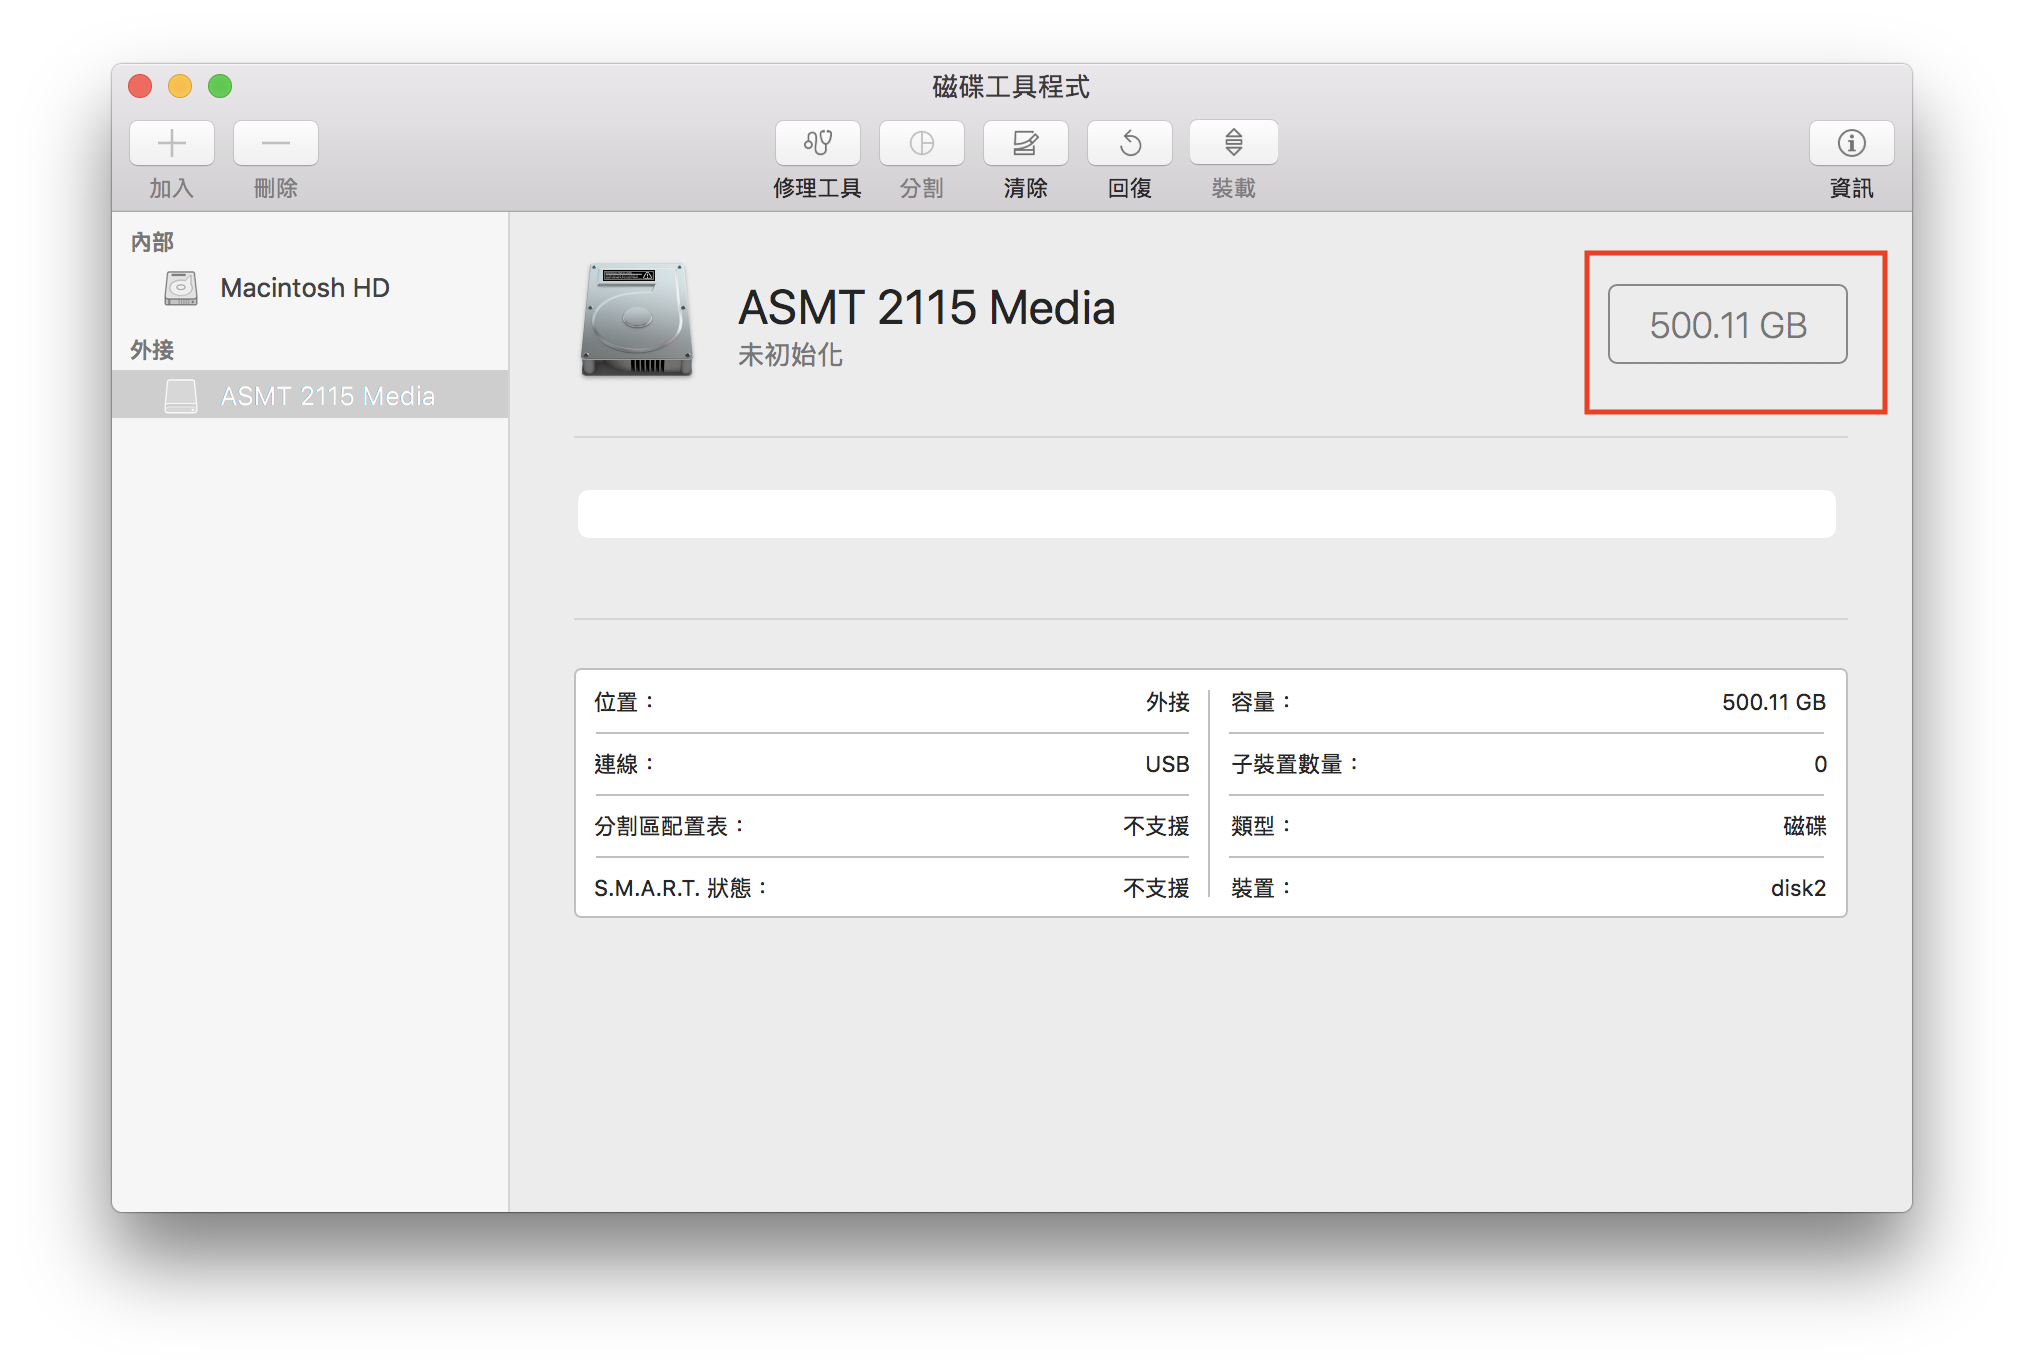Image resolution: width=2024 pixels, height=1372 pixels.
Task: Click the 位置 label
Action: [625, 702]
